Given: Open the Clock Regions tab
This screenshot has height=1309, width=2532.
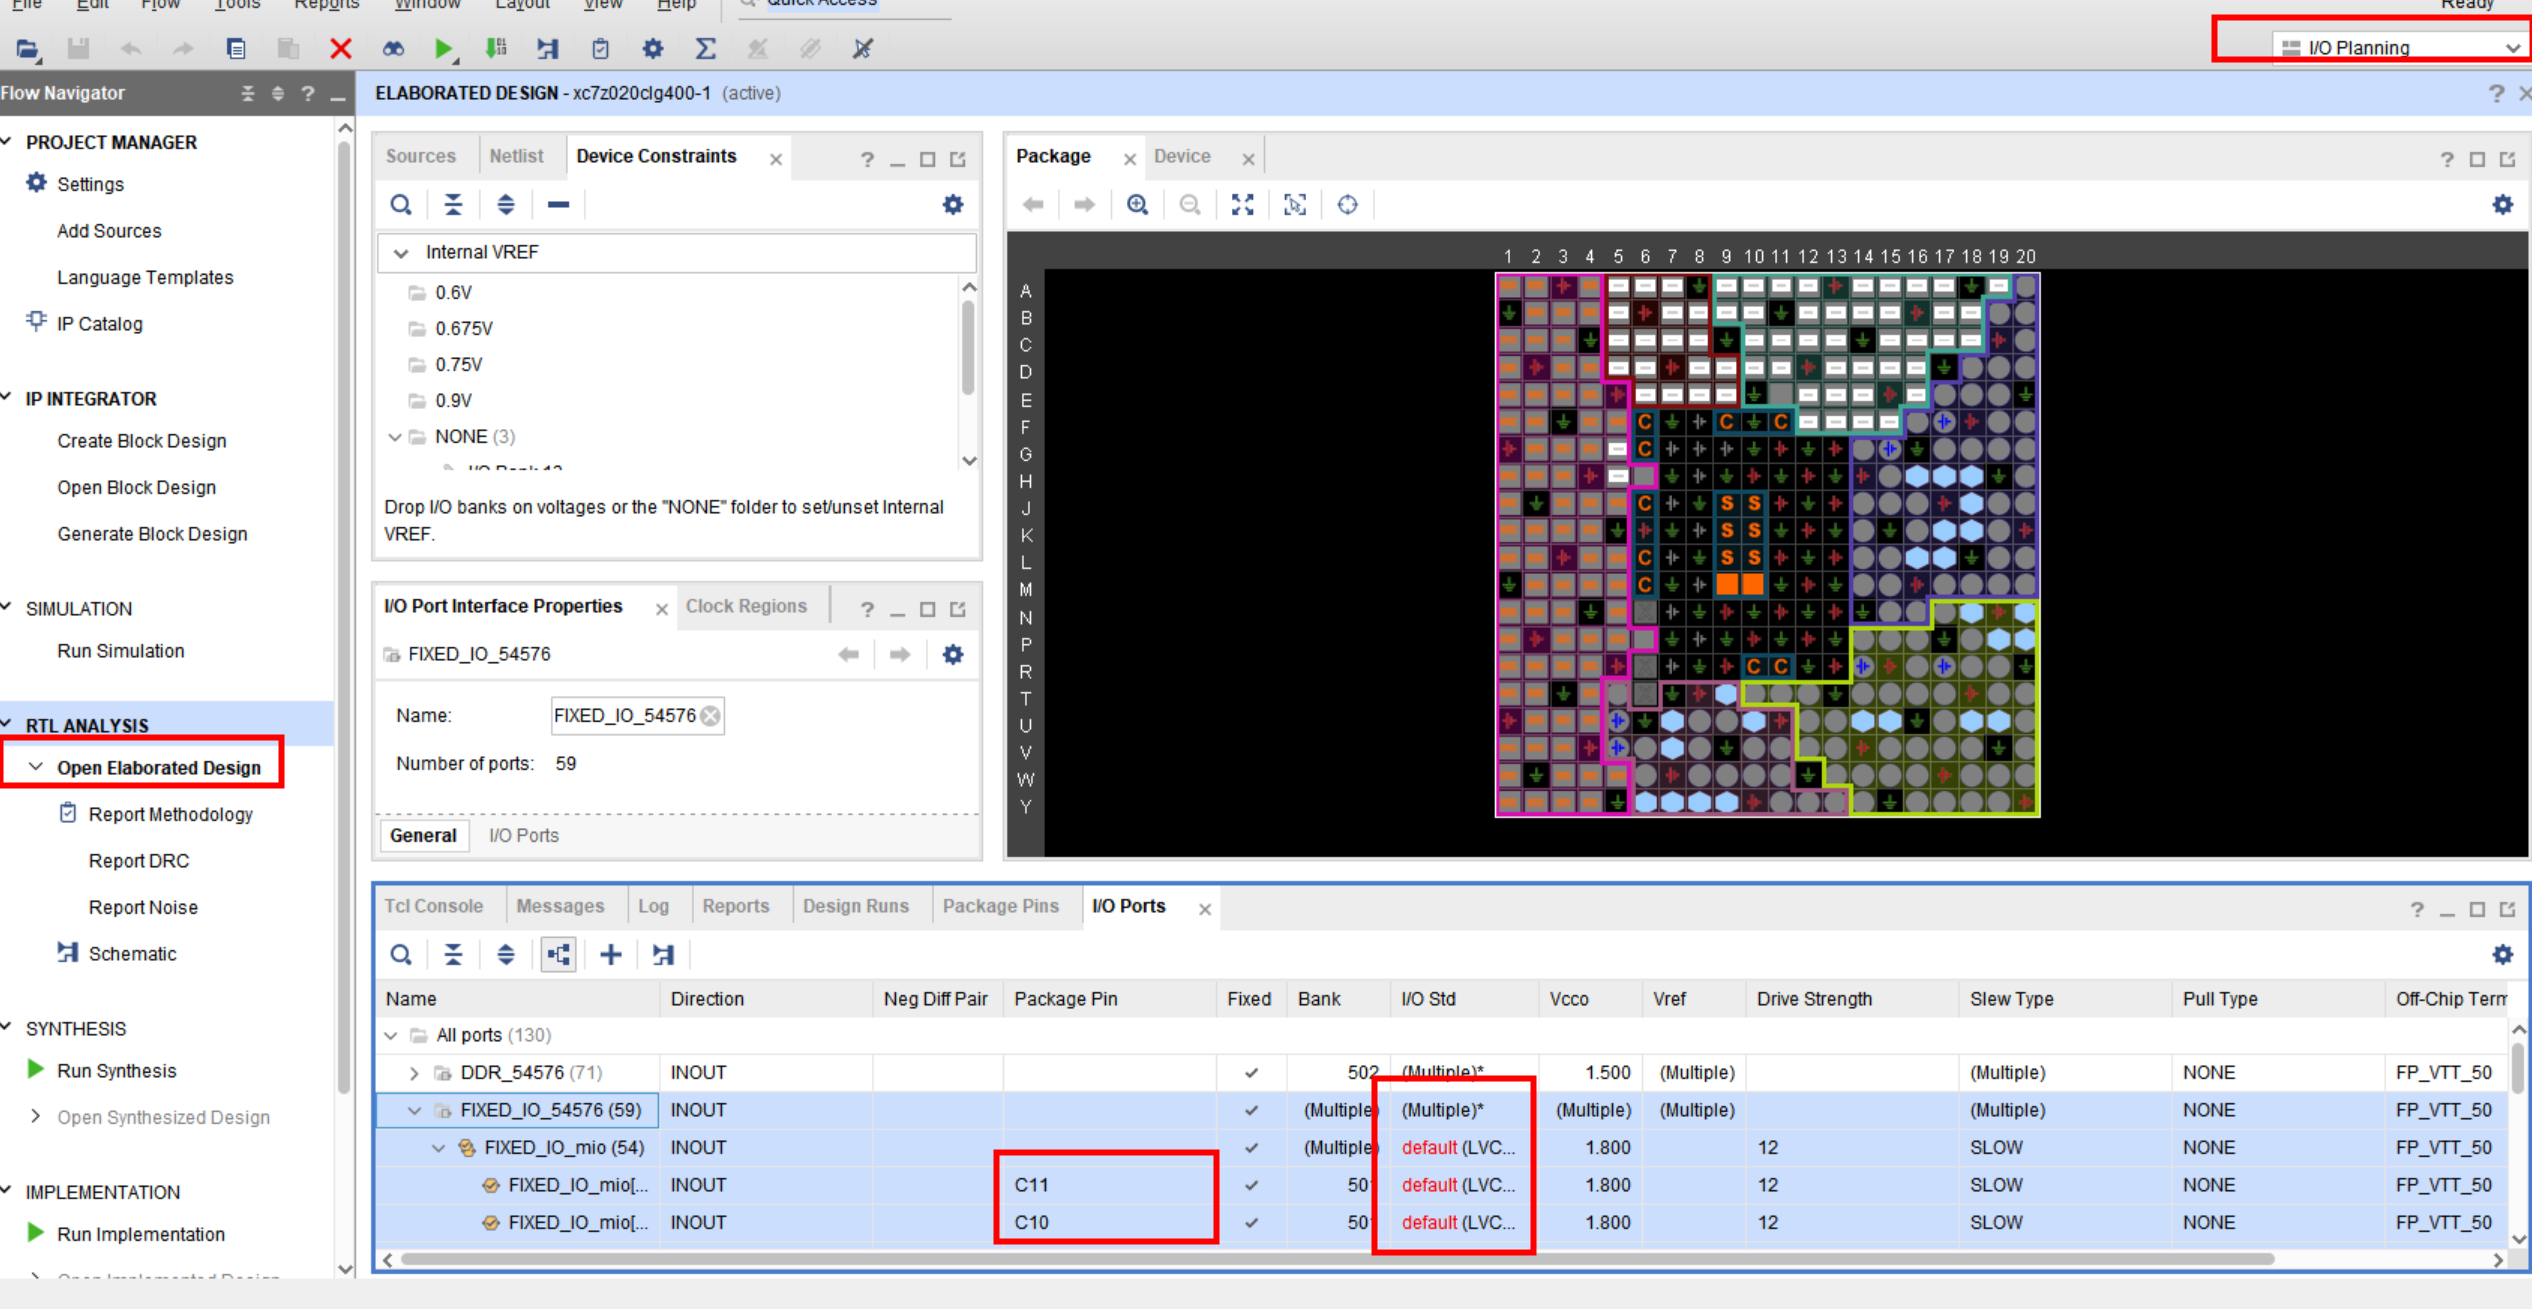Looking at the screenshot, I should 746,606.
